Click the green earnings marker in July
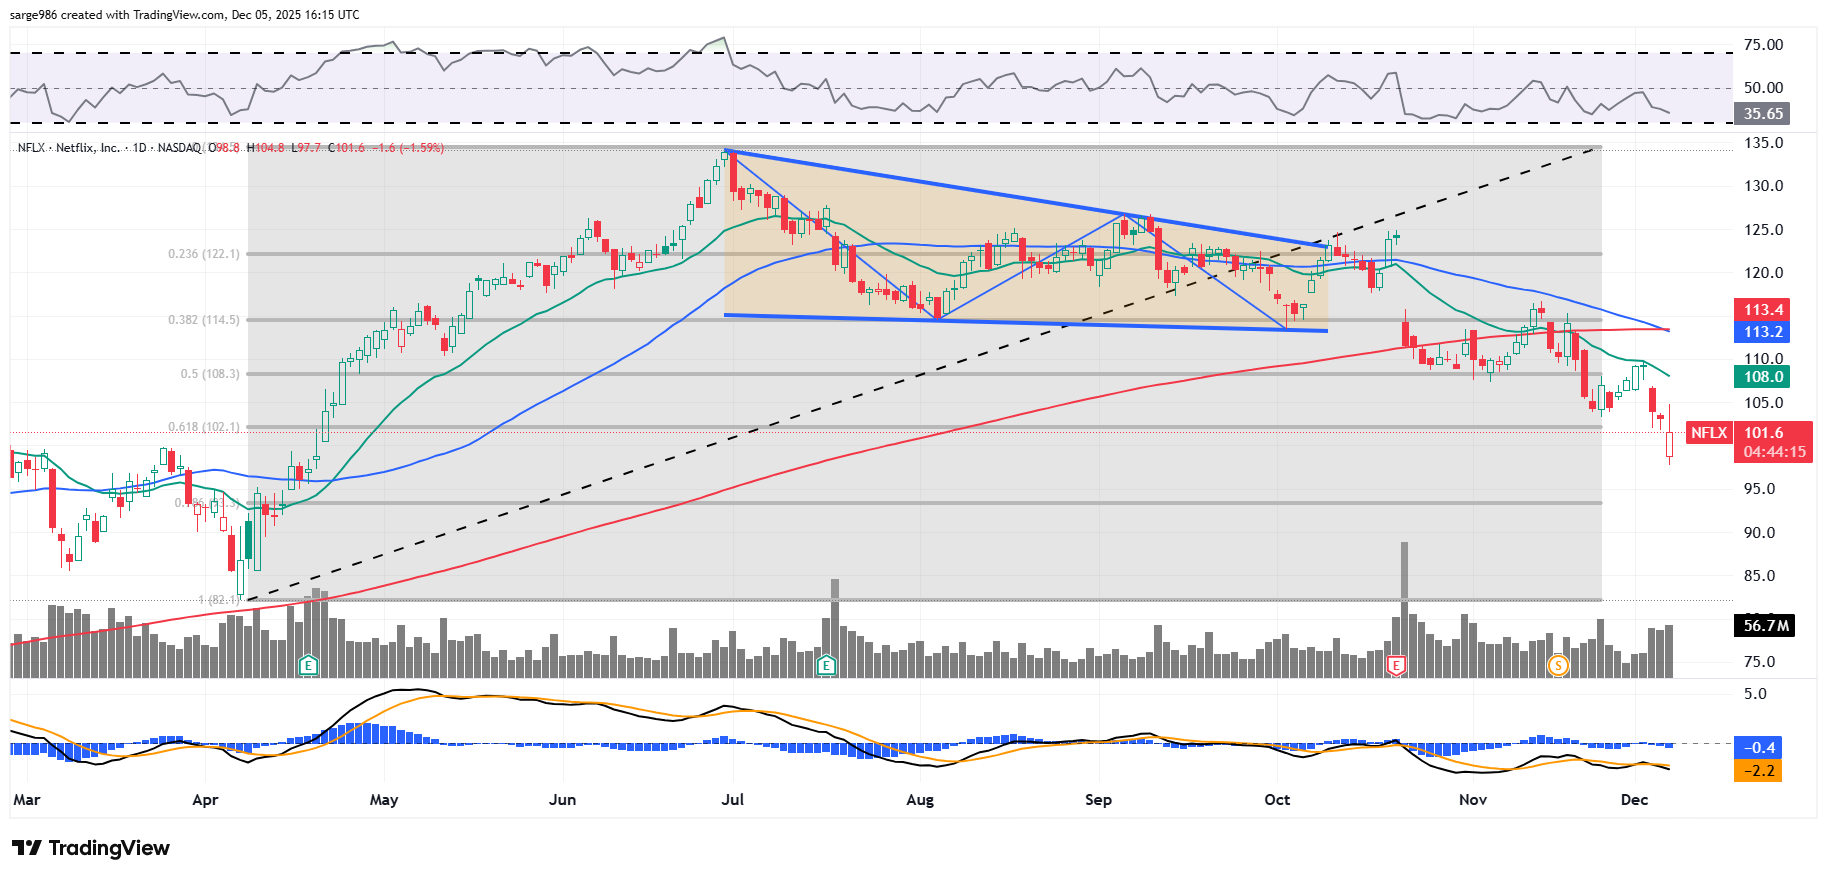The width and height of the screenshot is (1827, 878). pos(826,665)
